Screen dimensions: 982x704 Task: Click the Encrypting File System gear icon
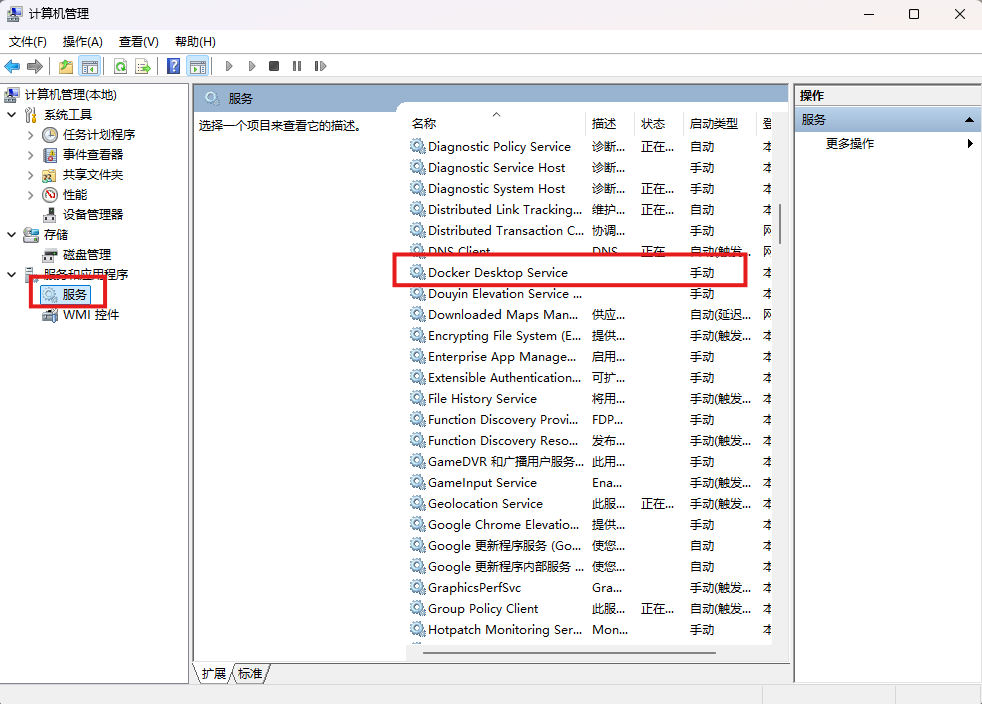418,335
